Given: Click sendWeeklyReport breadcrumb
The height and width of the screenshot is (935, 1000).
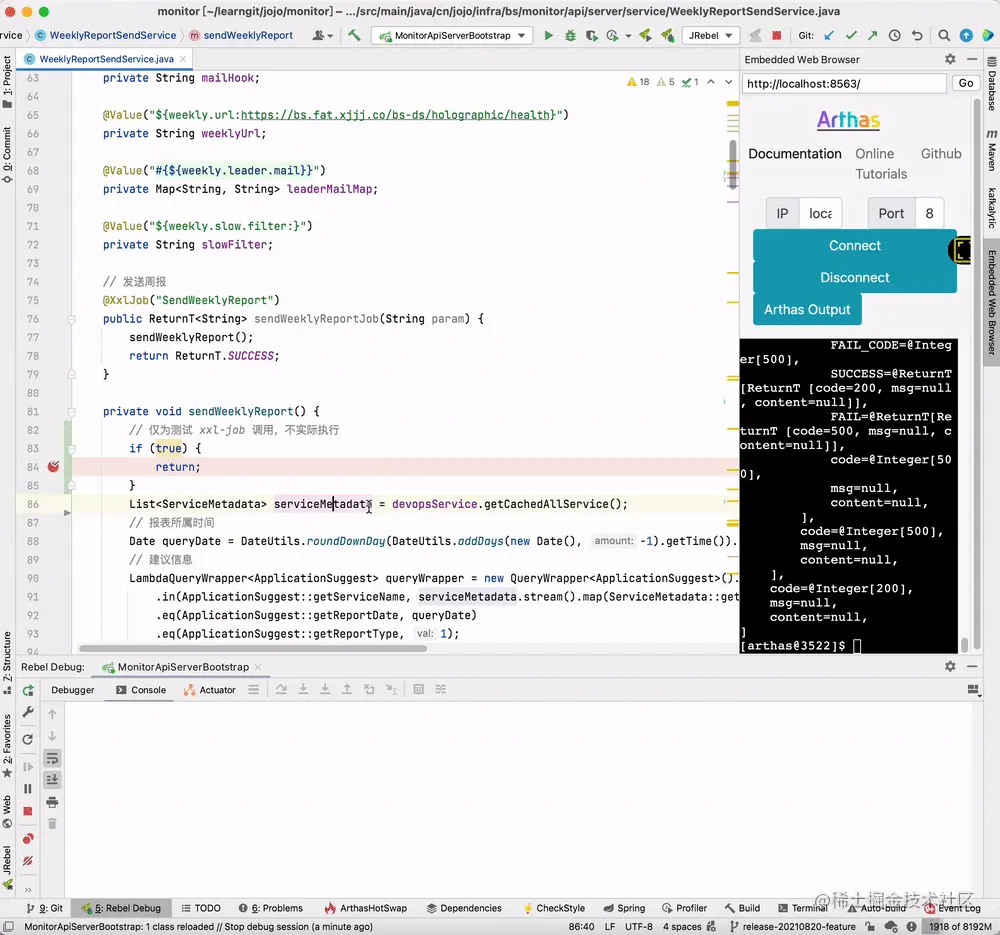Looking at the screenshot, I should pyautogui.click(x=240, y=36).
